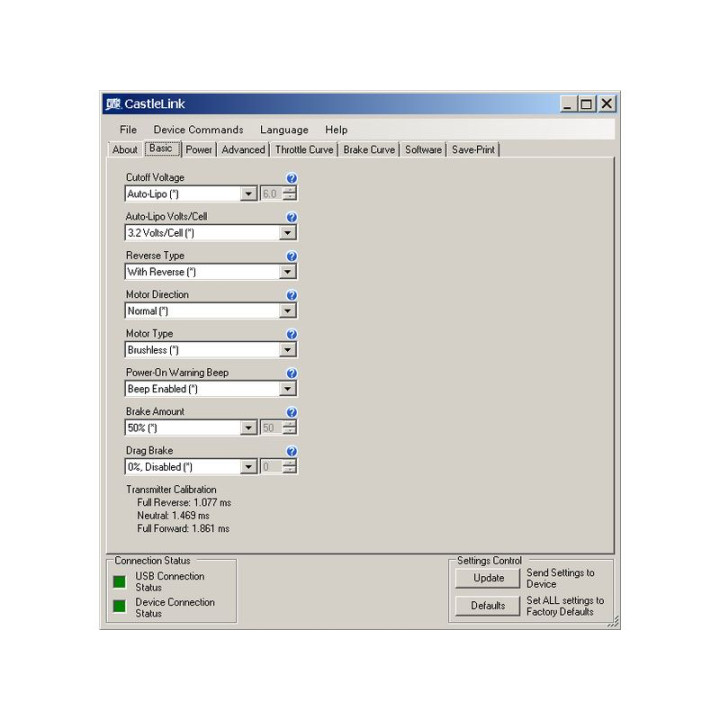Minimize the CastleLink window
The width and height of the screenshot is (720, 720).
tap(568, 104)
